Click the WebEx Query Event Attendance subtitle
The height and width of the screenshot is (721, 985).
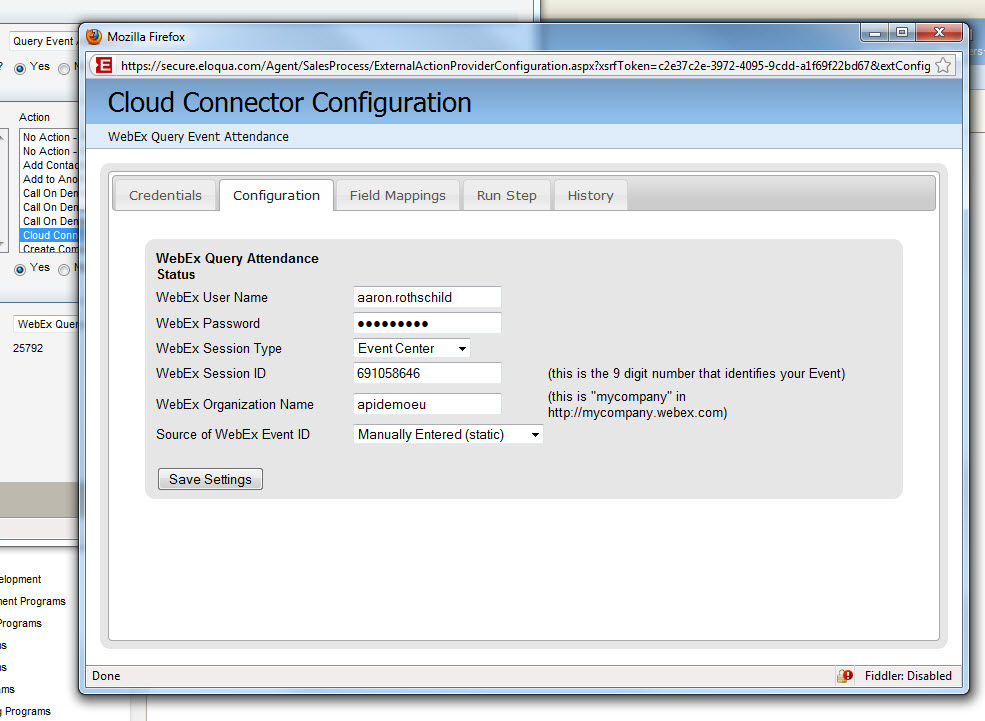[x=198, y=136]
